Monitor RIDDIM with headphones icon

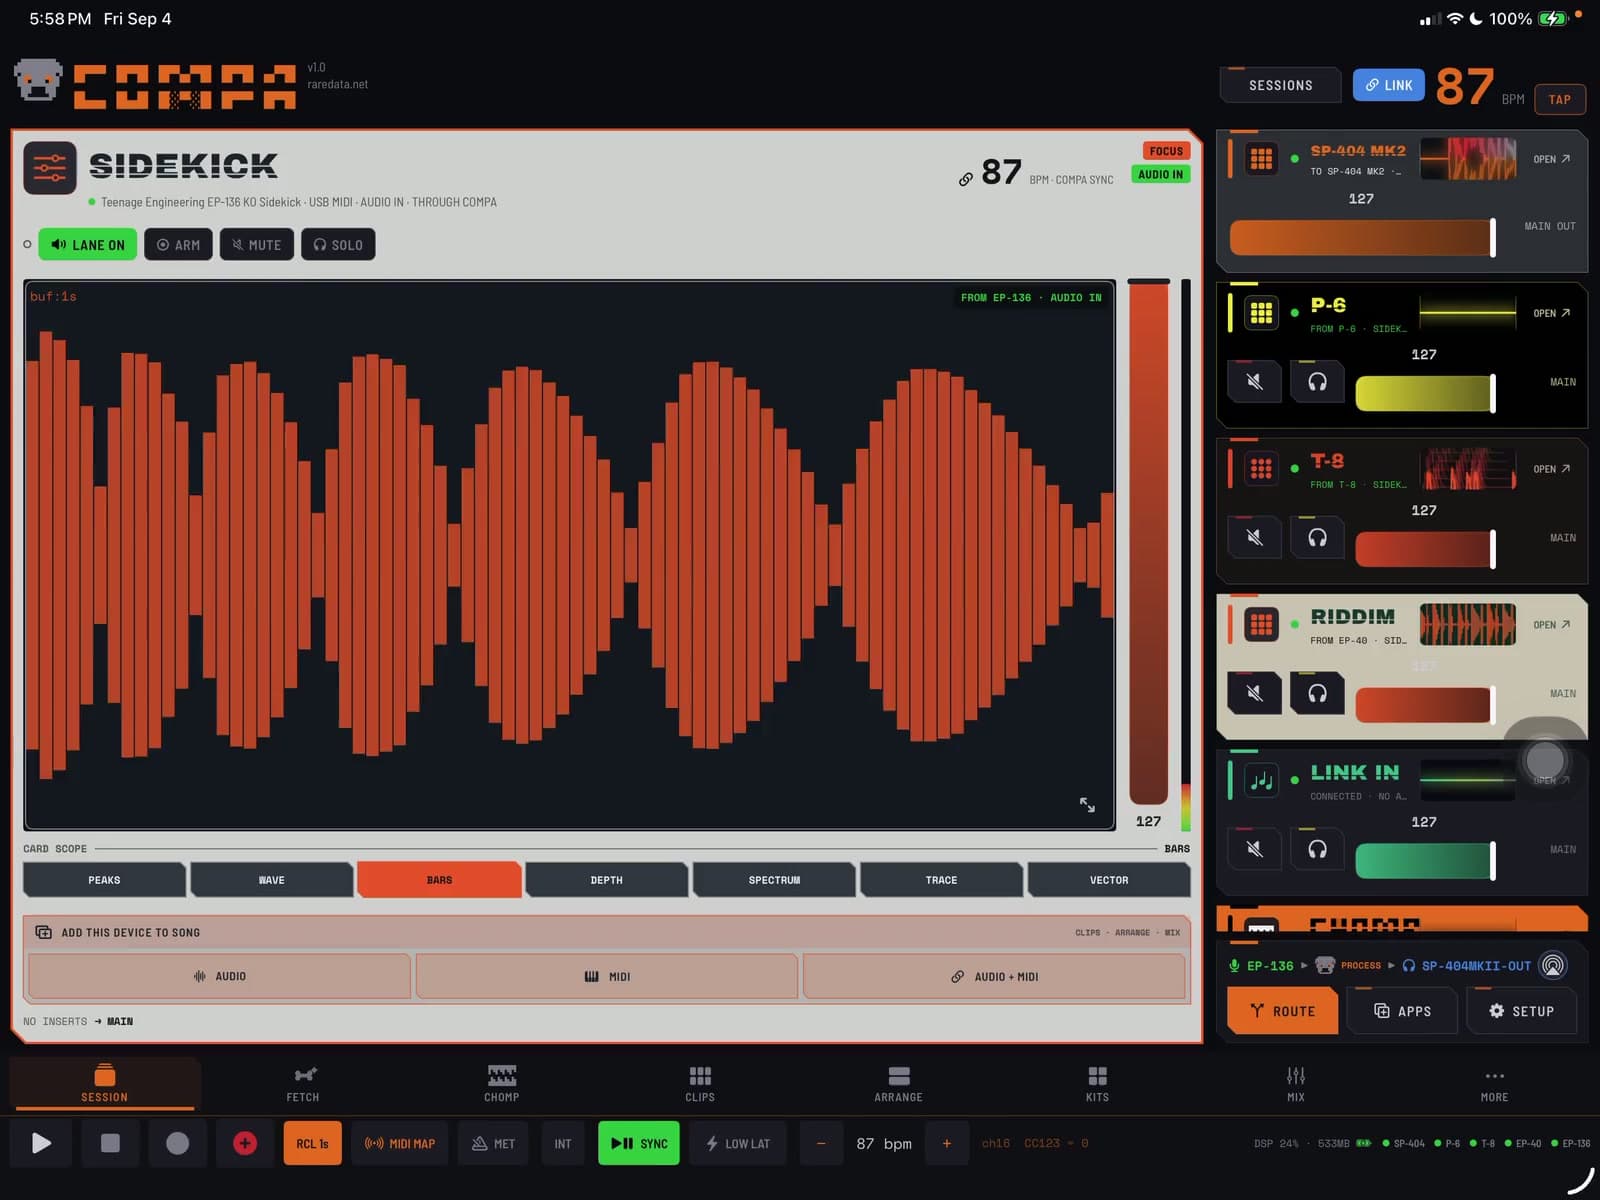[1317, 693]
